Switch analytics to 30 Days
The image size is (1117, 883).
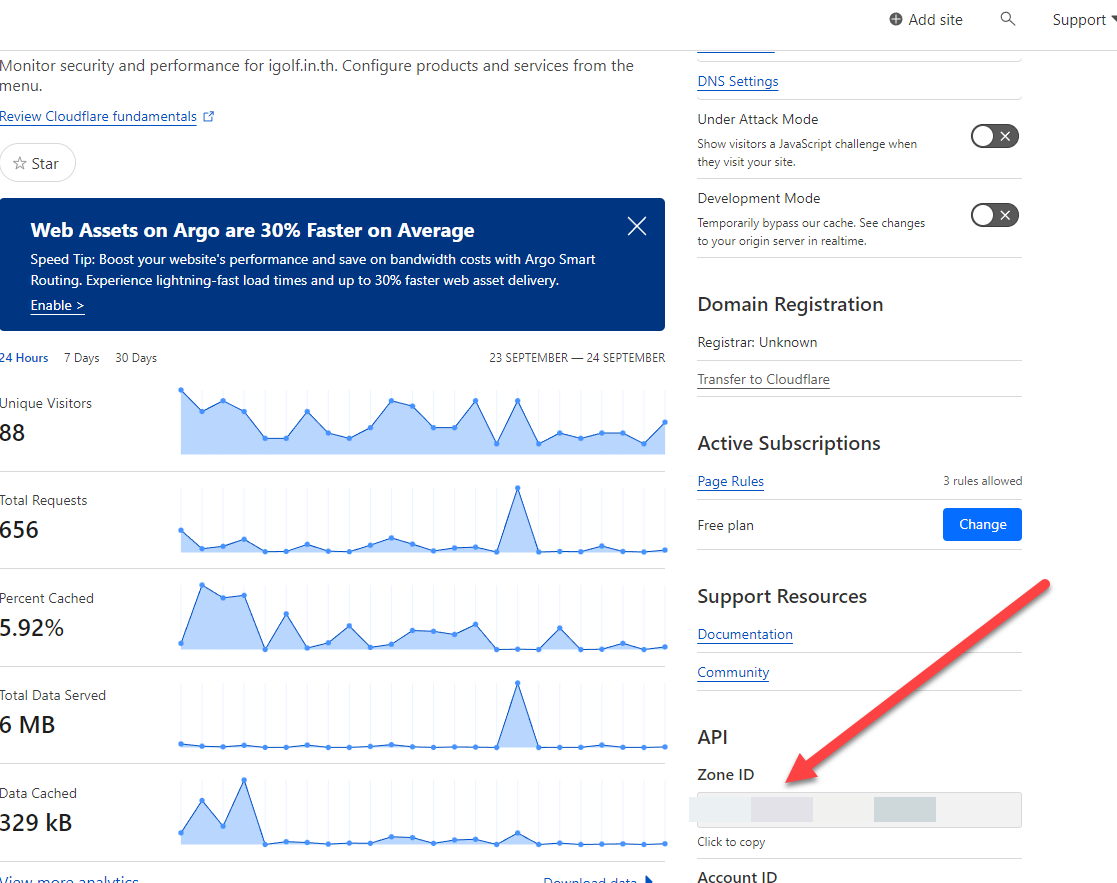click(x=136, y=357)
